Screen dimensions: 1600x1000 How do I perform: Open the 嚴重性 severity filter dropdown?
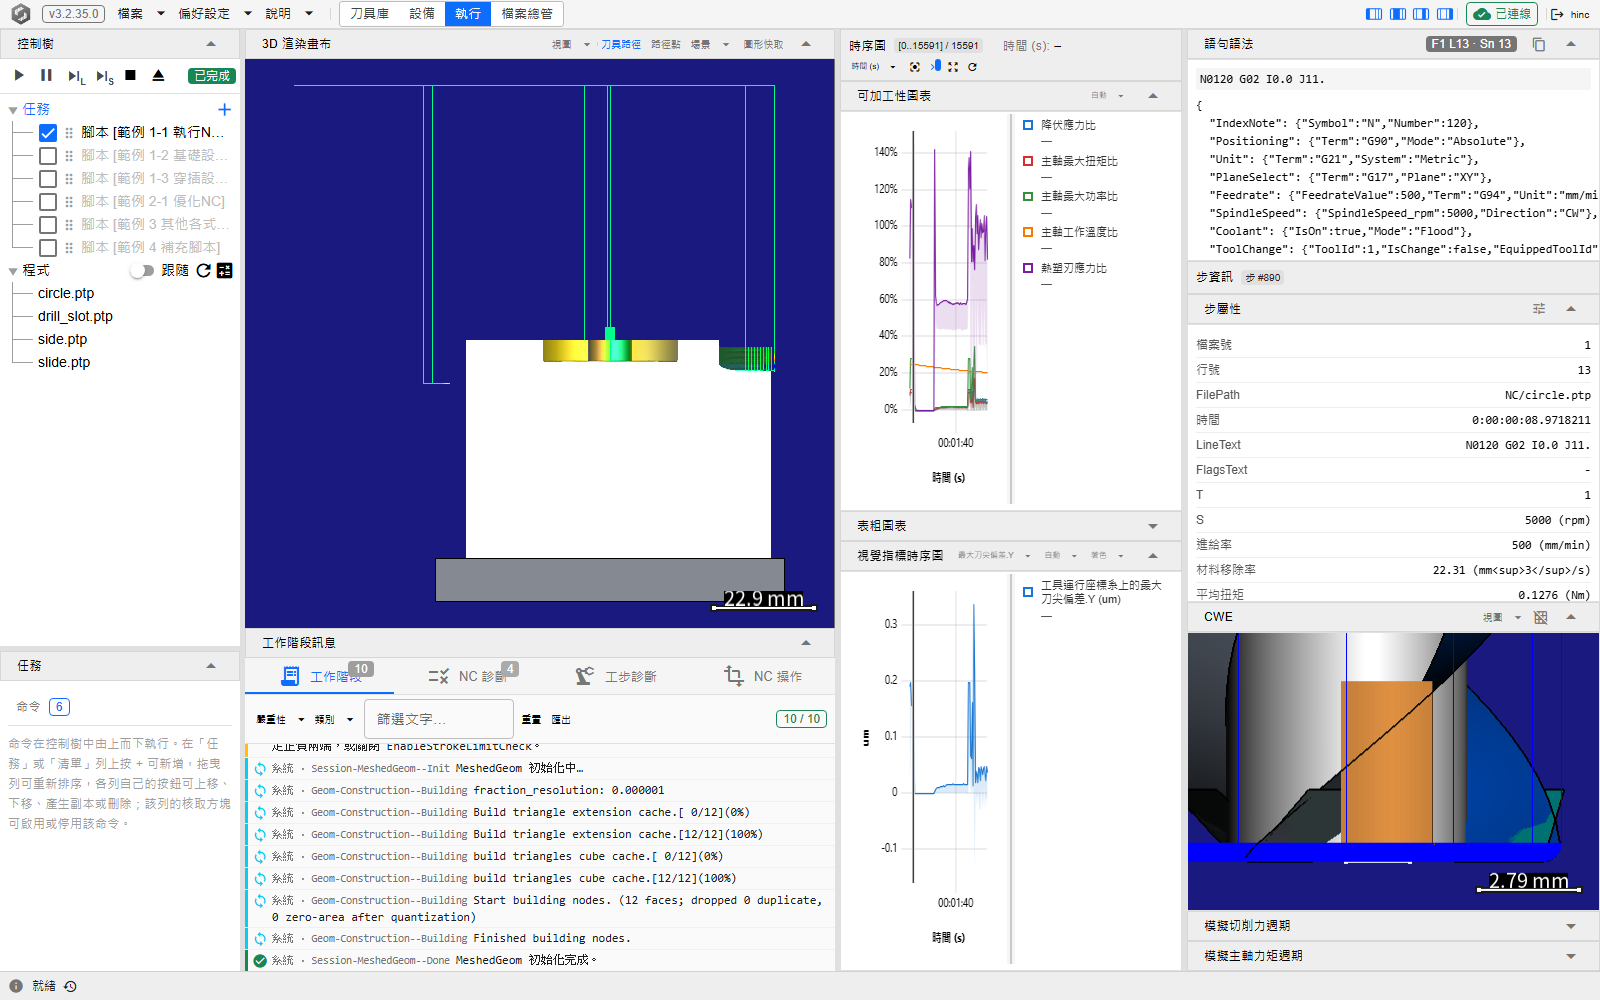pos(280,719)
